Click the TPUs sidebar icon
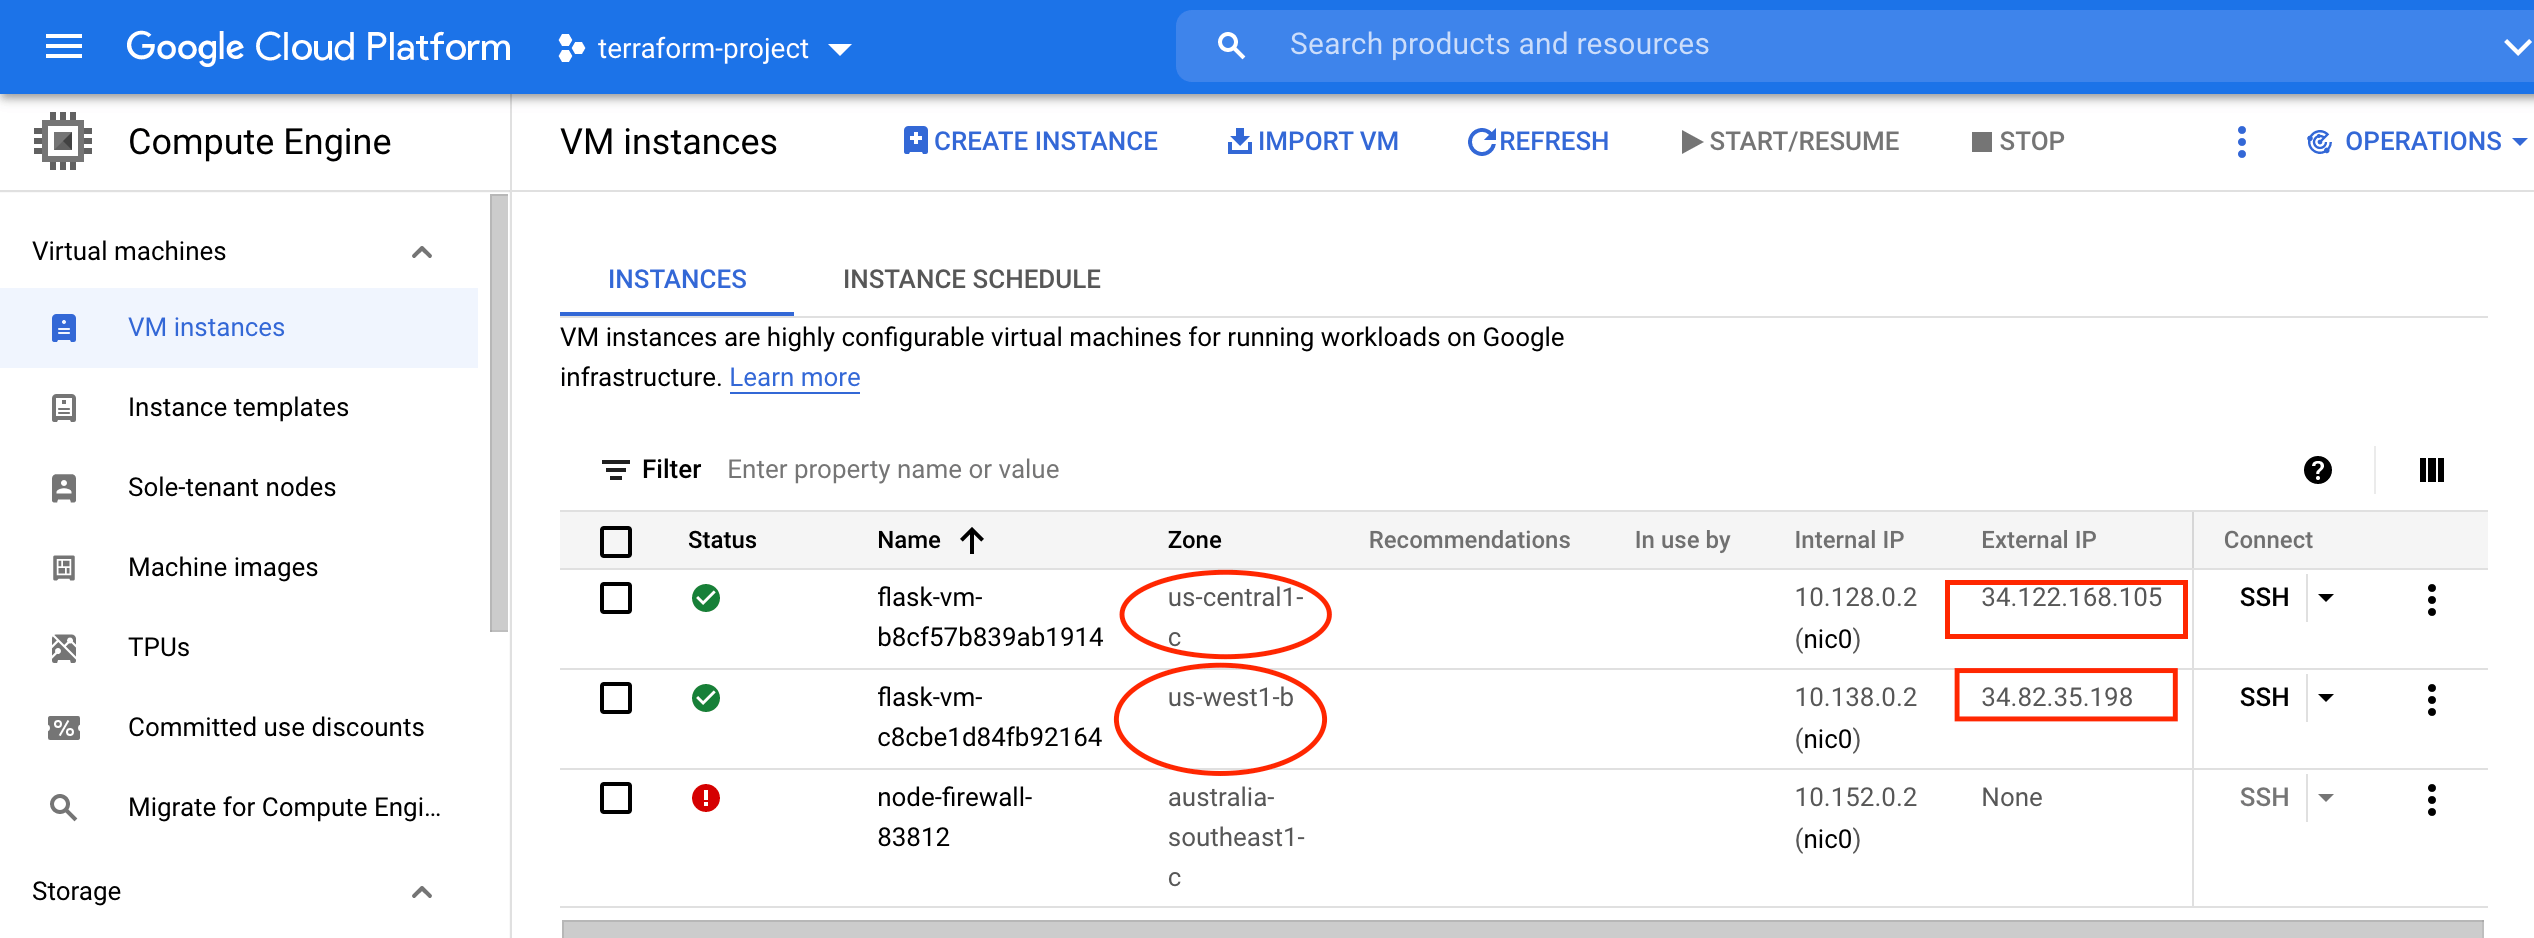This screenshot has height=938, width=2534. 64,647
